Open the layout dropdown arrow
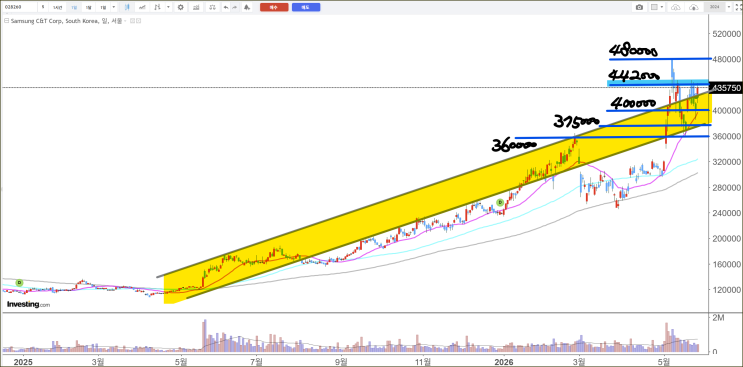 coord(662,7)
